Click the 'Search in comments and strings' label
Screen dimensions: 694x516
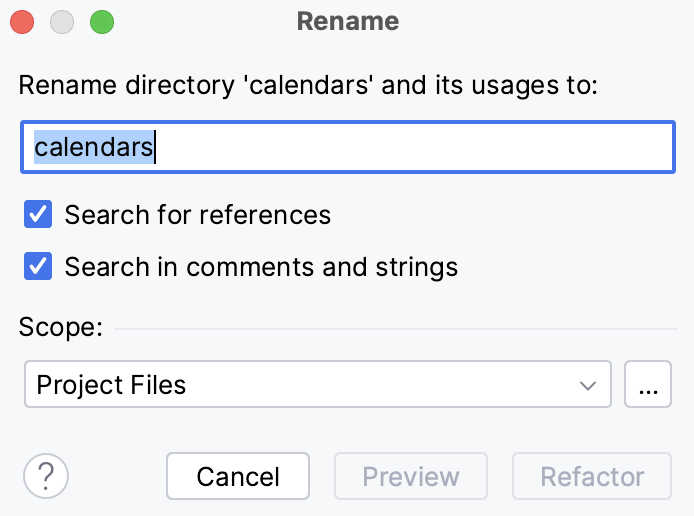(x=261, y=267)
